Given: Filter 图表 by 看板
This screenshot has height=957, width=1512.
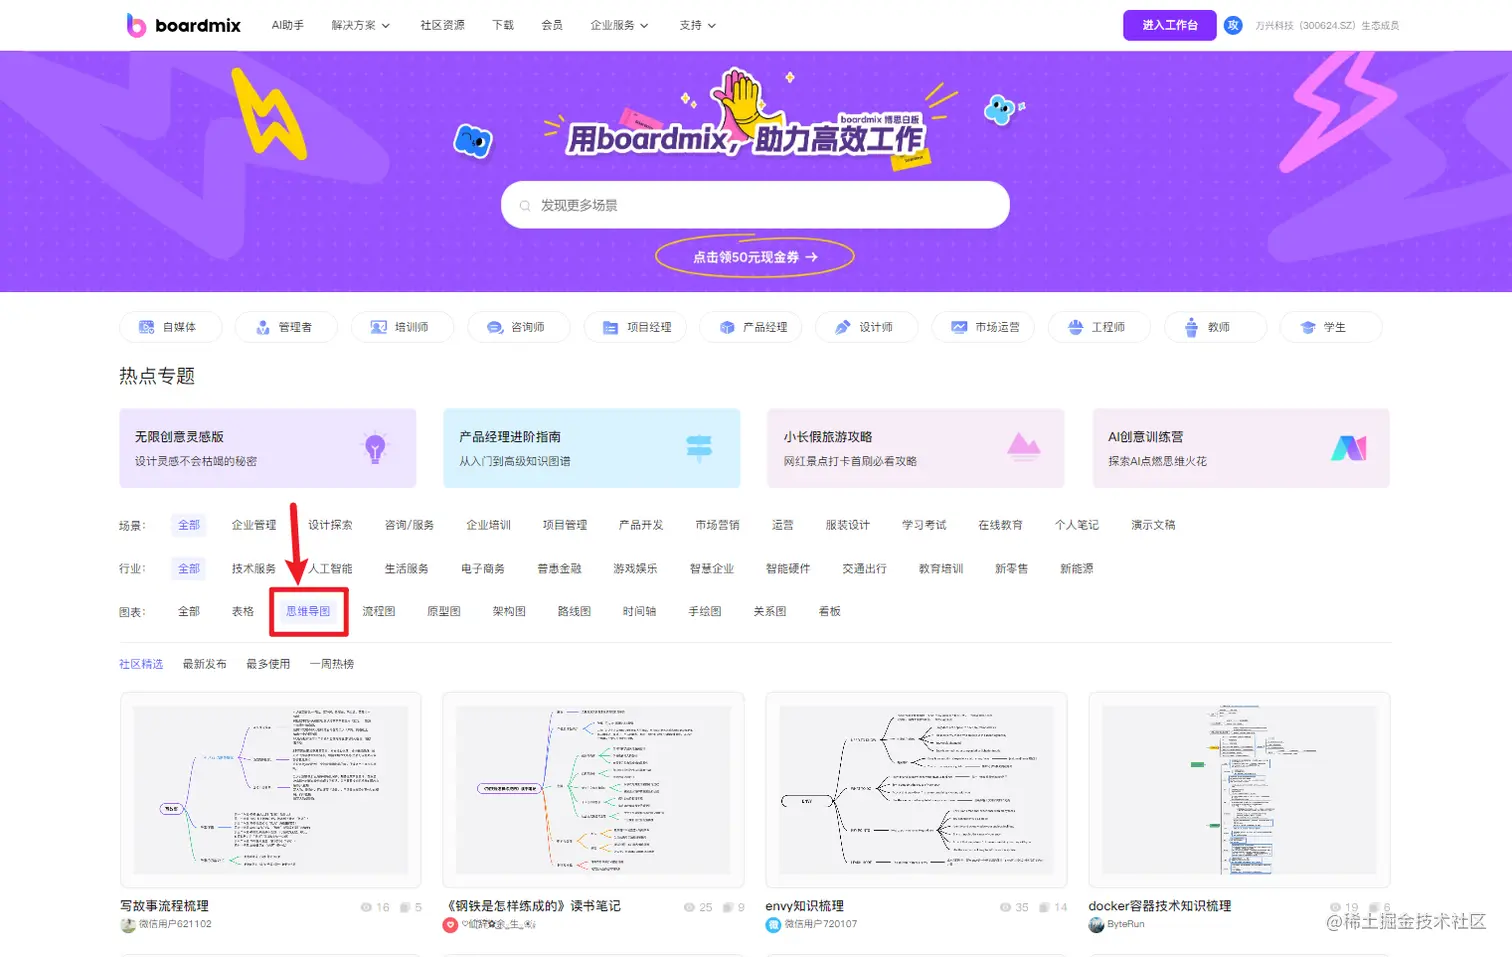Looking at the screenshot, I should (830, 611).
